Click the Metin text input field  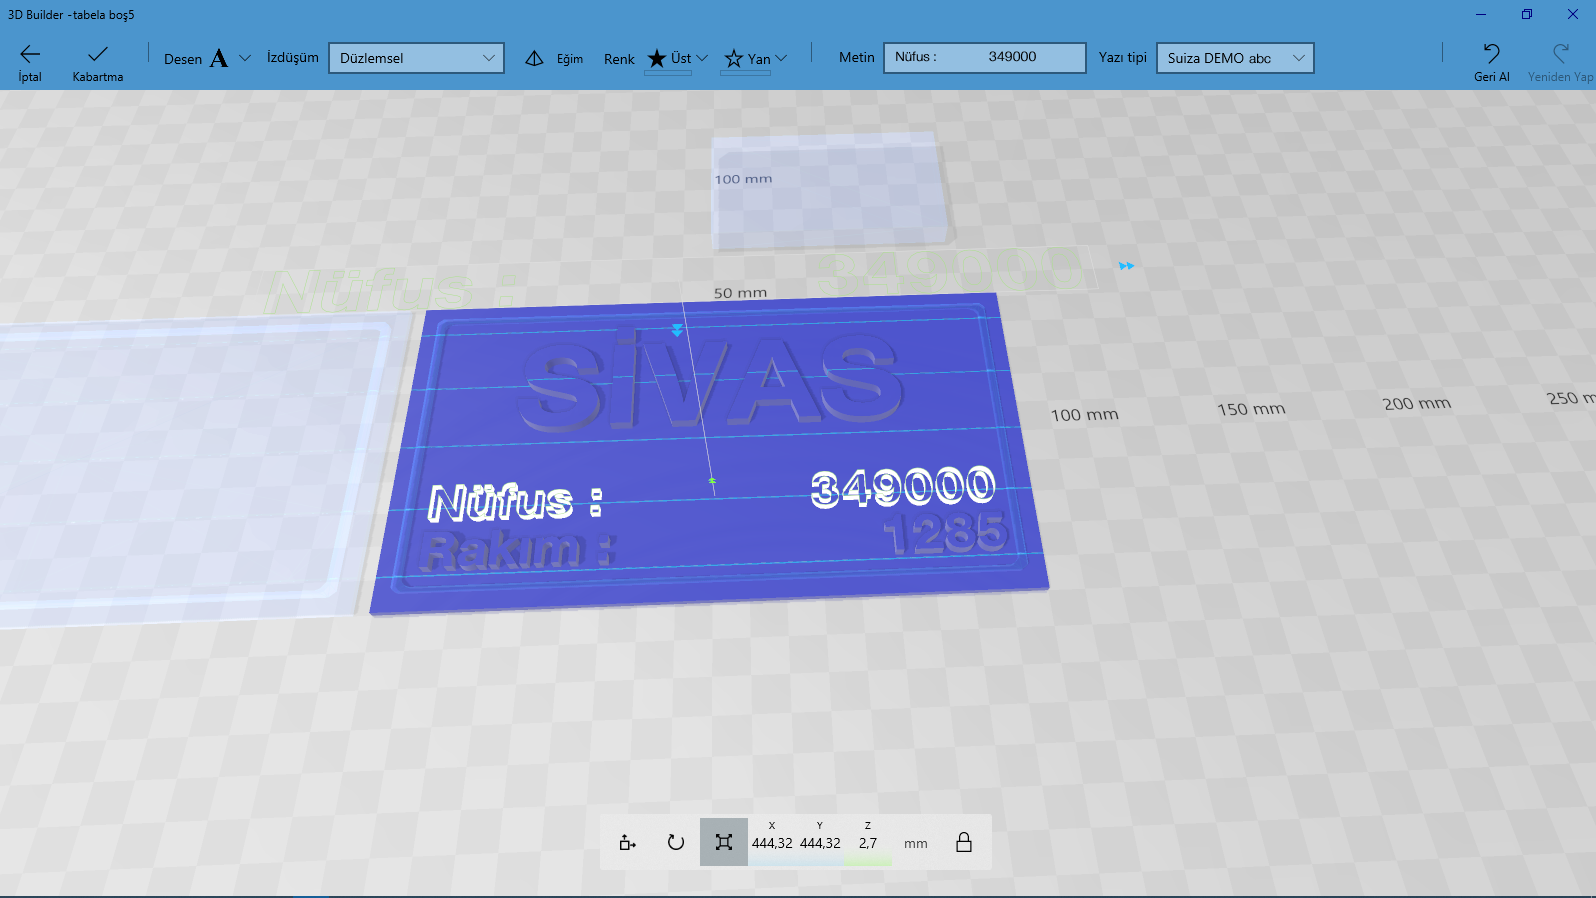coord(985,57)
